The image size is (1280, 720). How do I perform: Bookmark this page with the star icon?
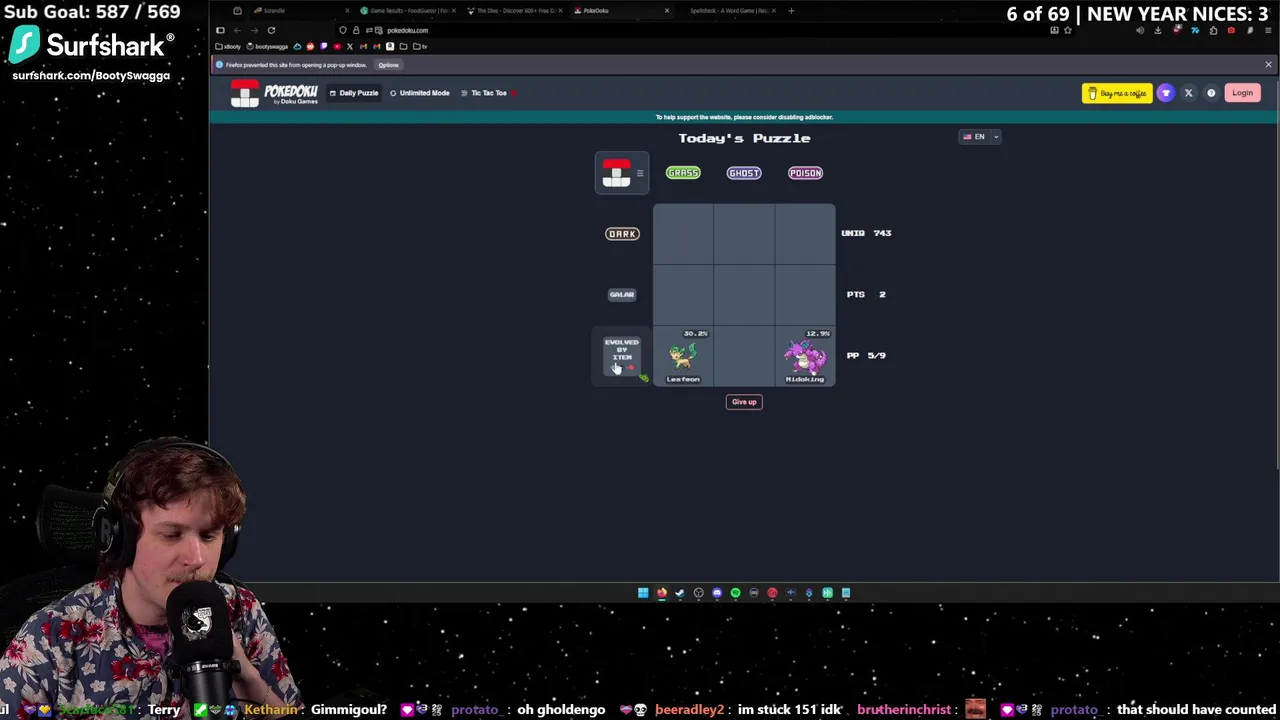(x=1067, y=30)
